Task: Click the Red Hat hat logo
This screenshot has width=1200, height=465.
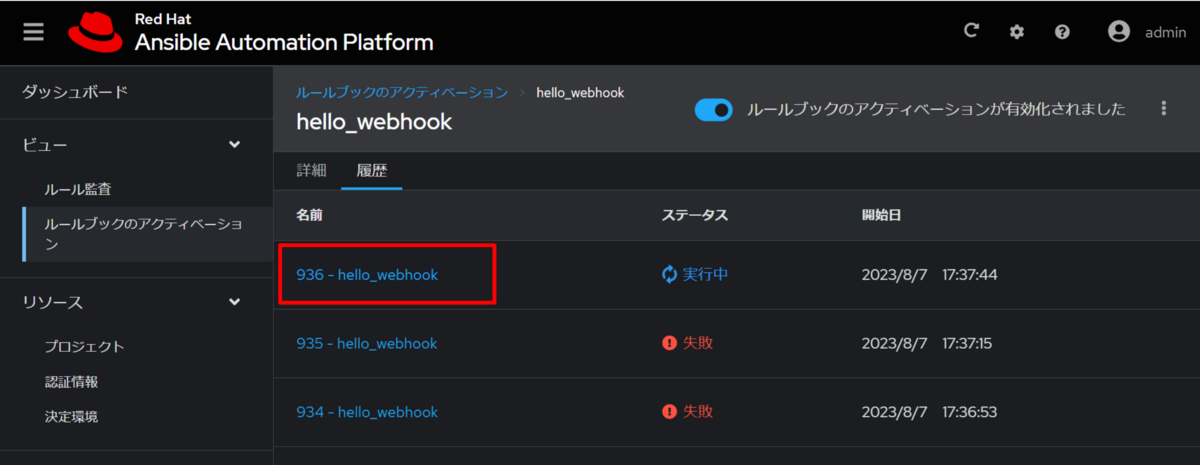Action: (95, 32)
